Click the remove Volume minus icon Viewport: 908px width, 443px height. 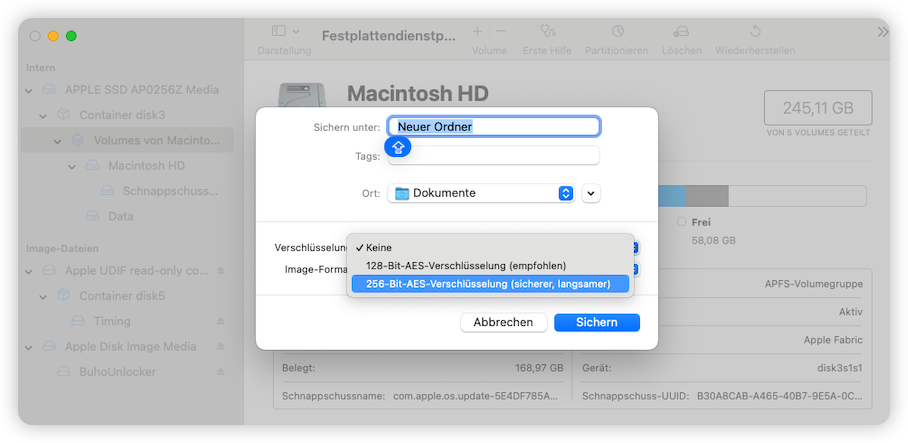pos(501,31)
